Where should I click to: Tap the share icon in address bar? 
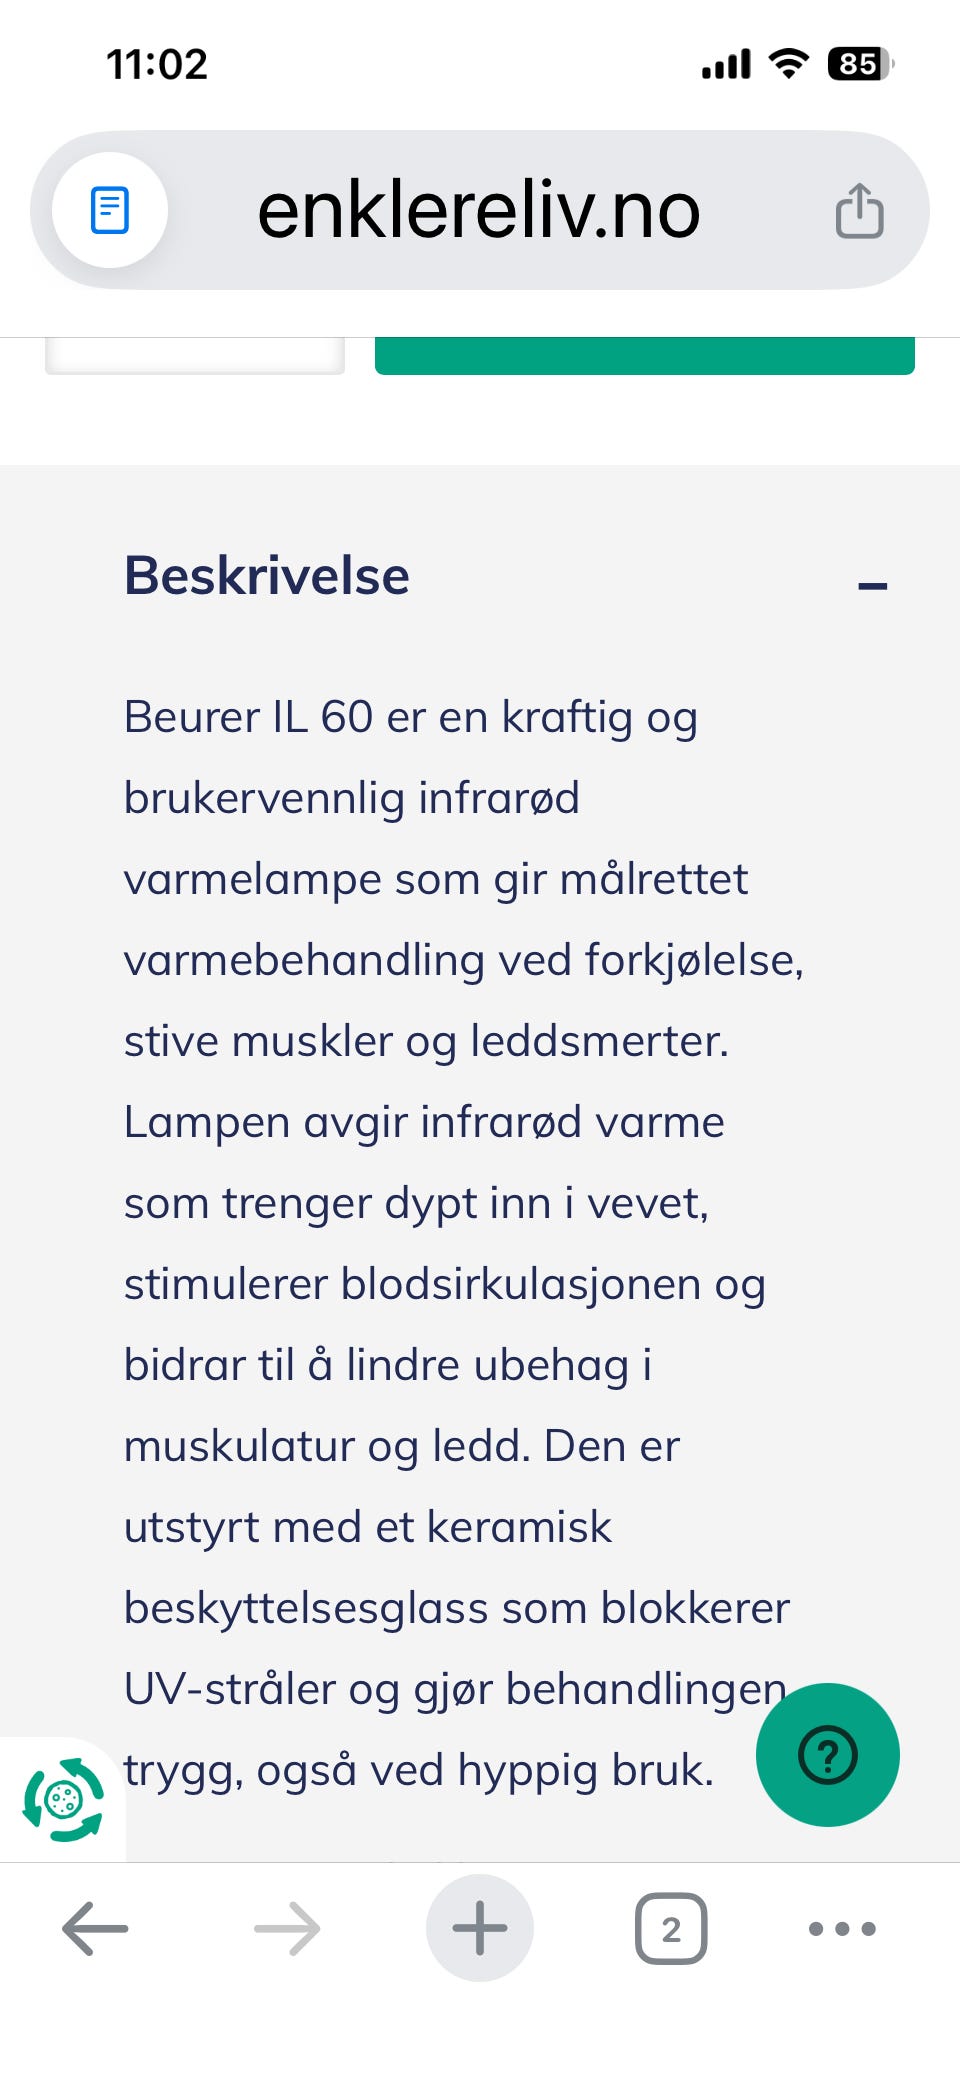[x=859, y=210]
